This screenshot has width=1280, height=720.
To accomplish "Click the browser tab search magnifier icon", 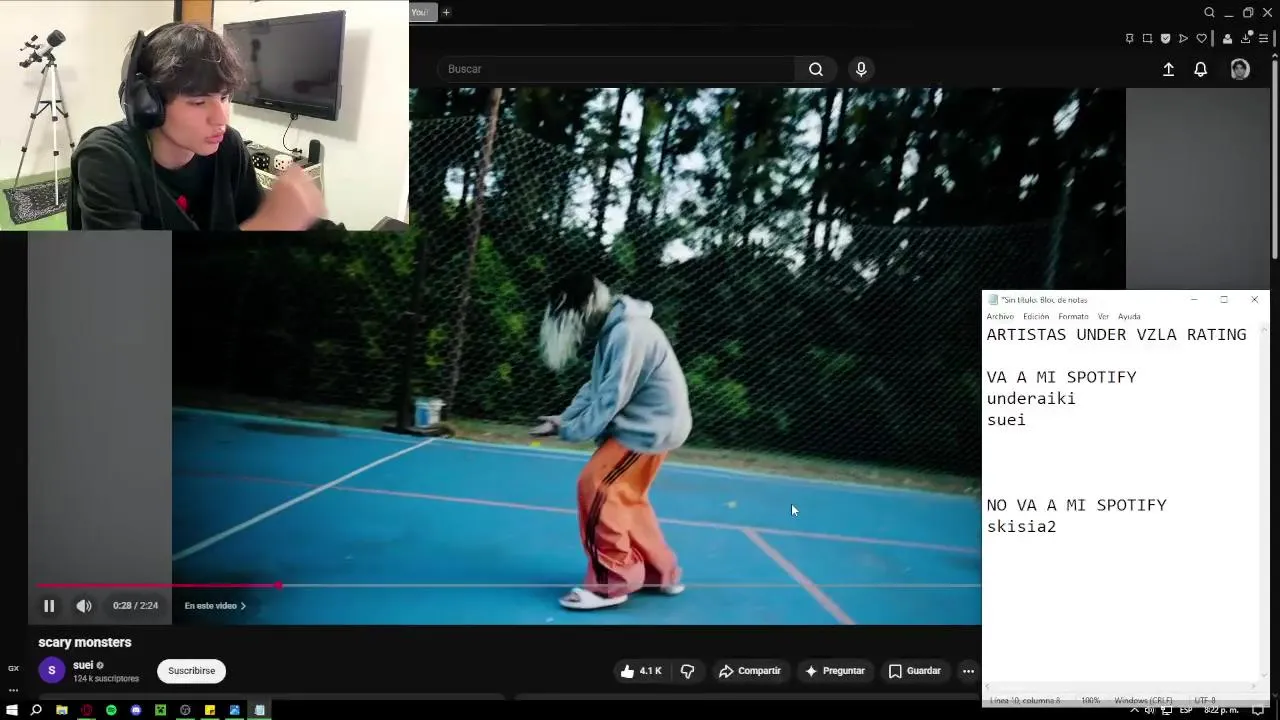I will click(x=1209, y=12).
